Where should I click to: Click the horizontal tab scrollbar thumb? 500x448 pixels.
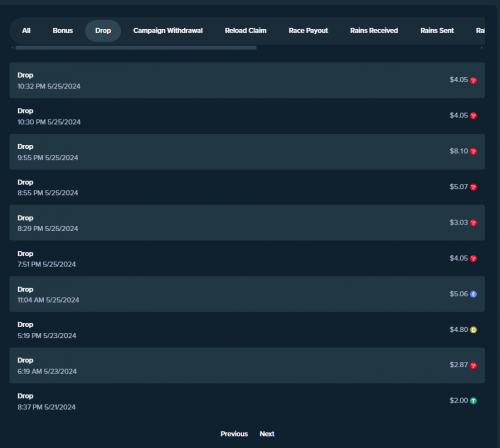tap(136, 48)
